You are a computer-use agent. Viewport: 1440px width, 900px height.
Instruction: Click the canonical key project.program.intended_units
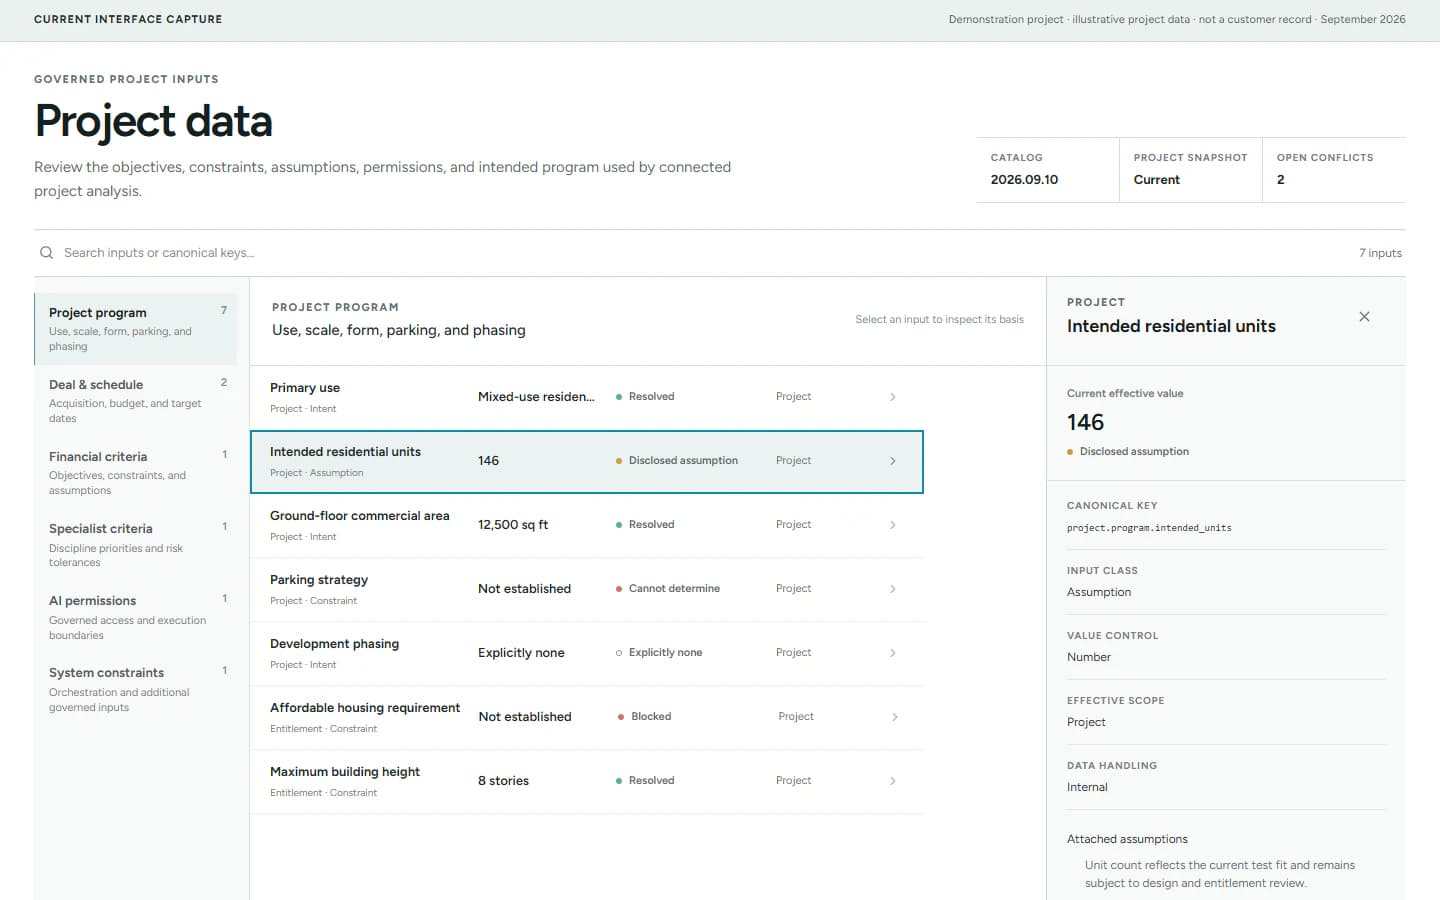coord(1149,528)
